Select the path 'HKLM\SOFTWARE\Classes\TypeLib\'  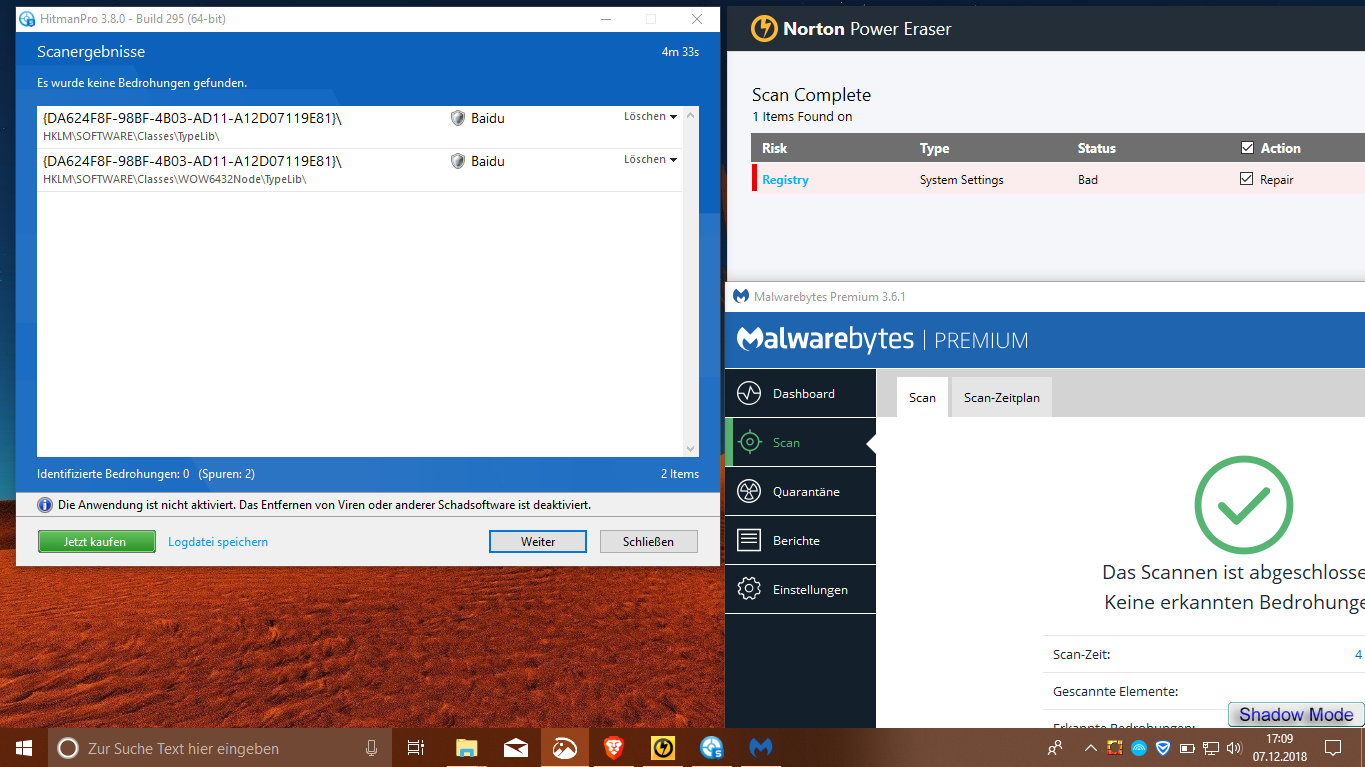coord(131,136)
